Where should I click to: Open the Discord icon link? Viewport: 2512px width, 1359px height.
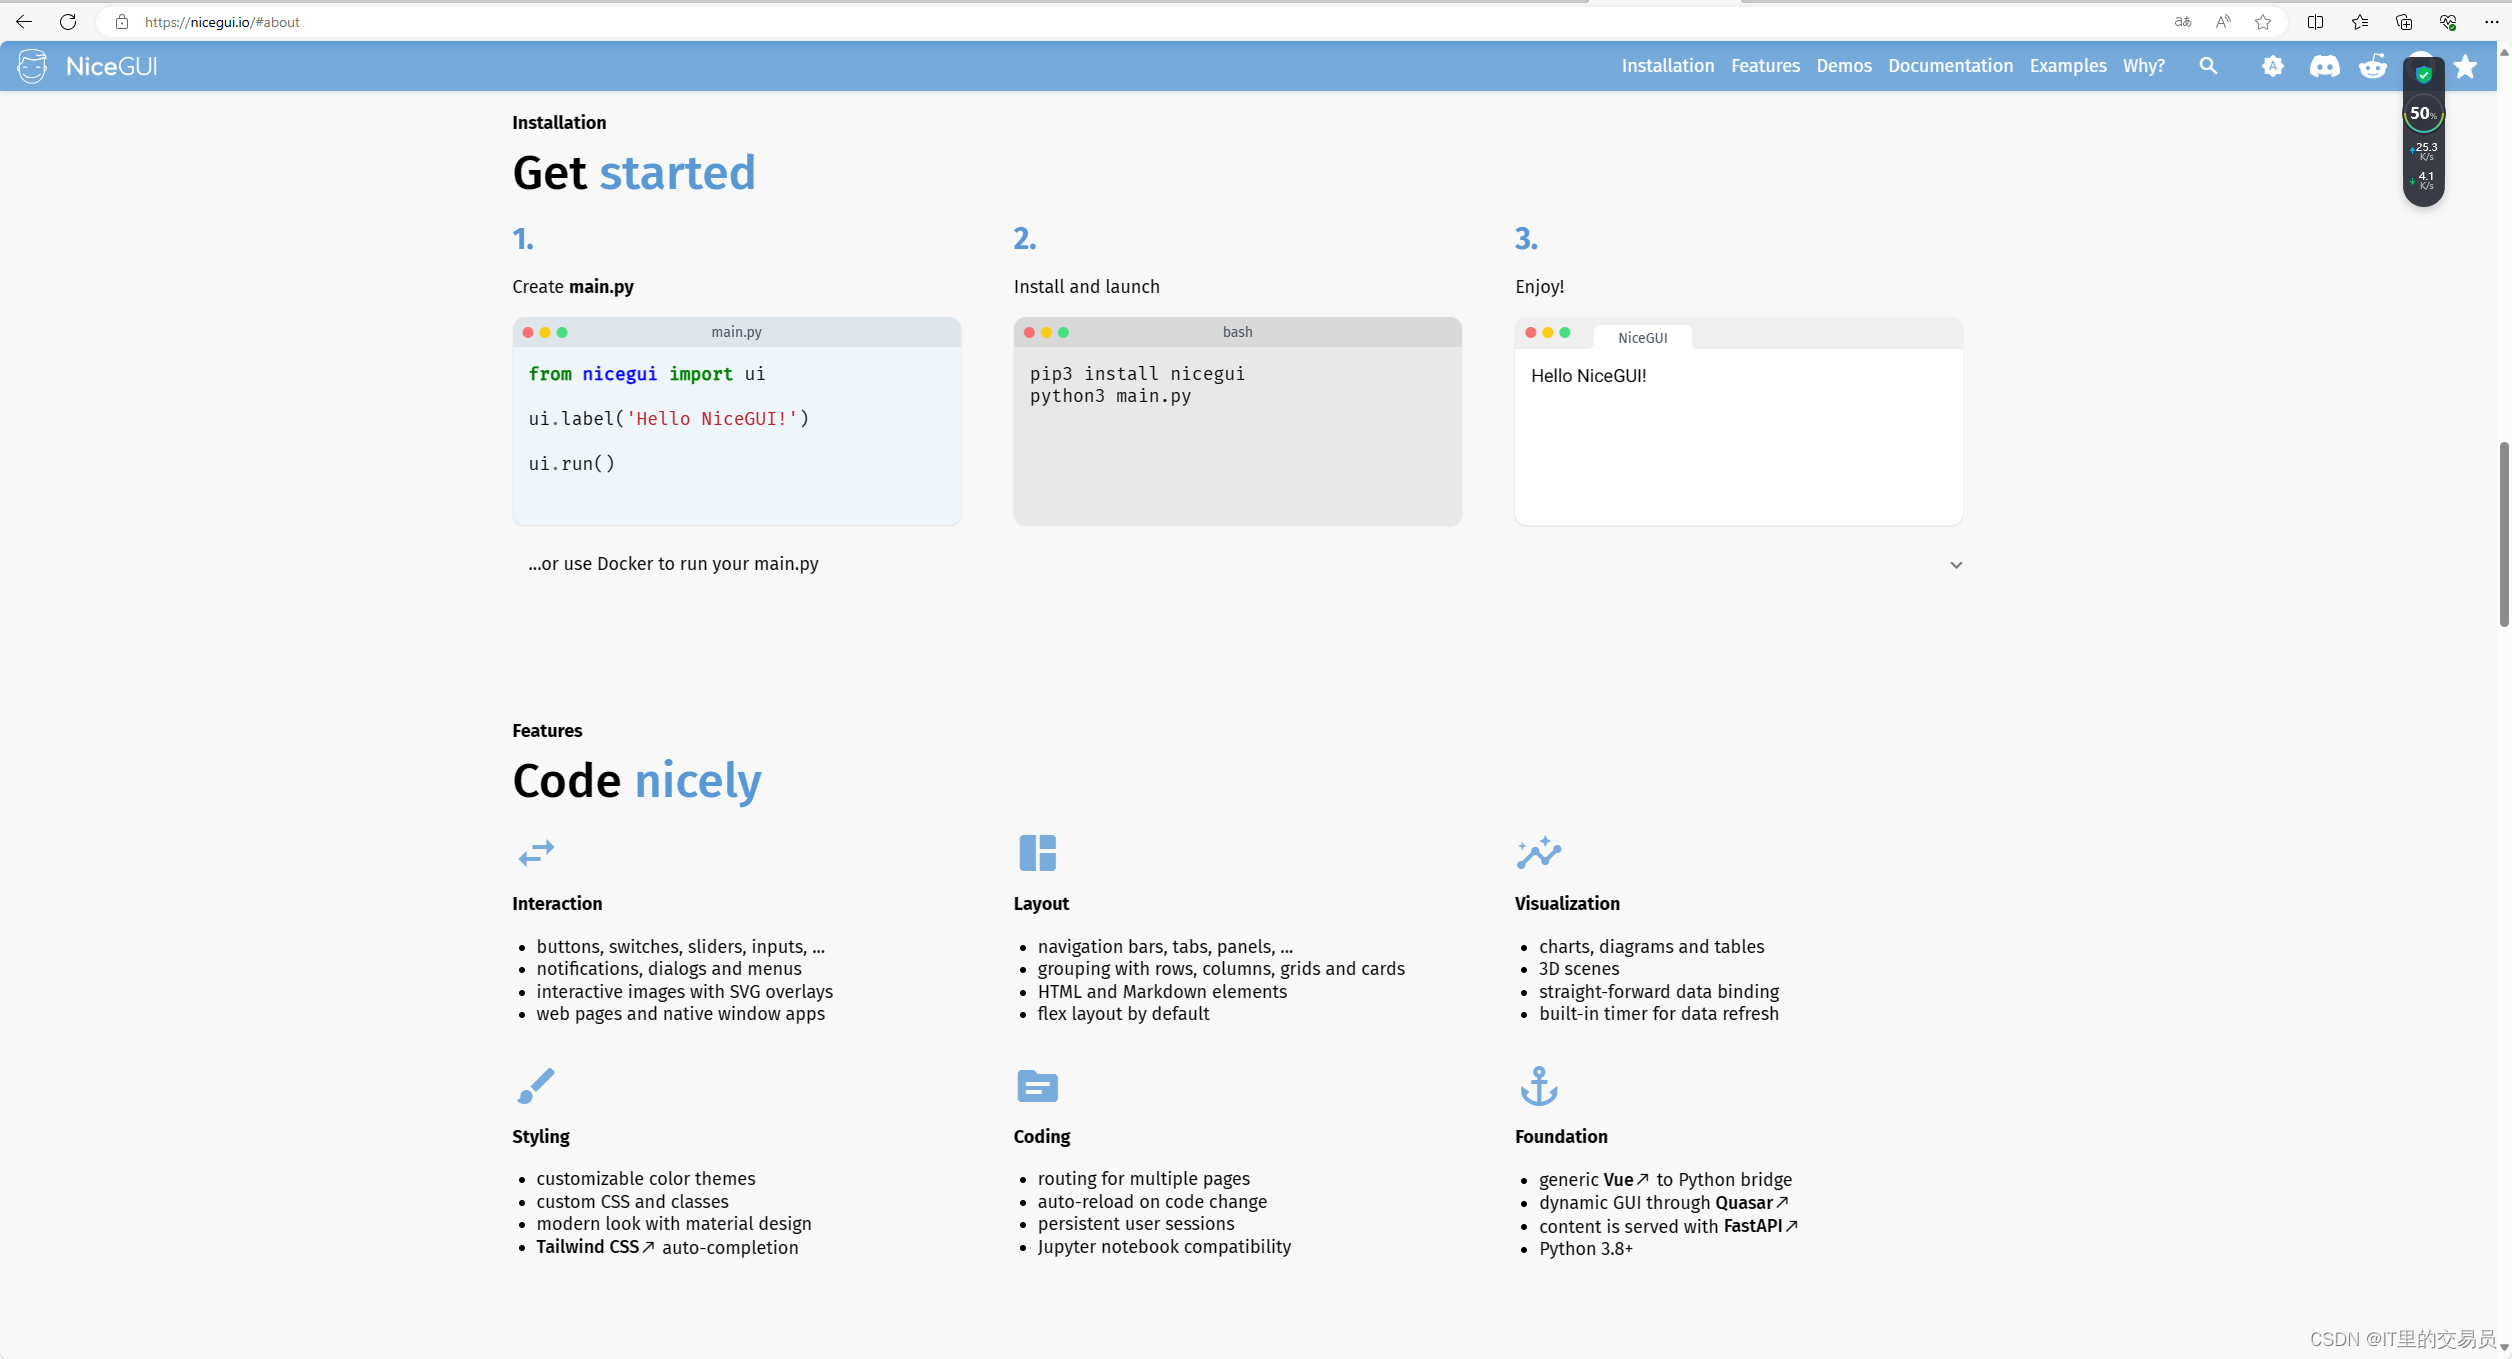pos(2324,66)
